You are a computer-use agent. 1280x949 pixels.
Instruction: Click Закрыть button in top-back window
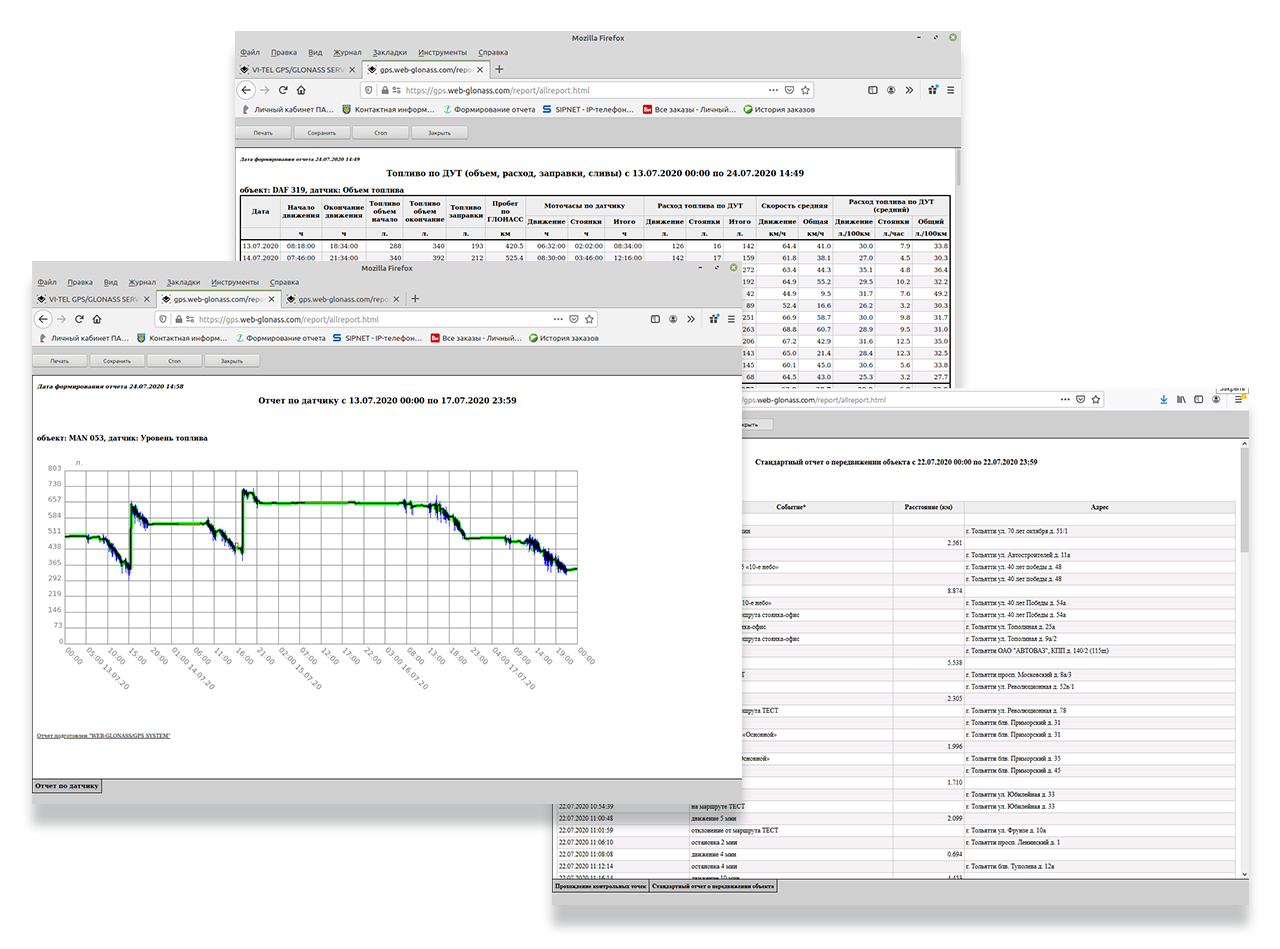coord(439,132)
